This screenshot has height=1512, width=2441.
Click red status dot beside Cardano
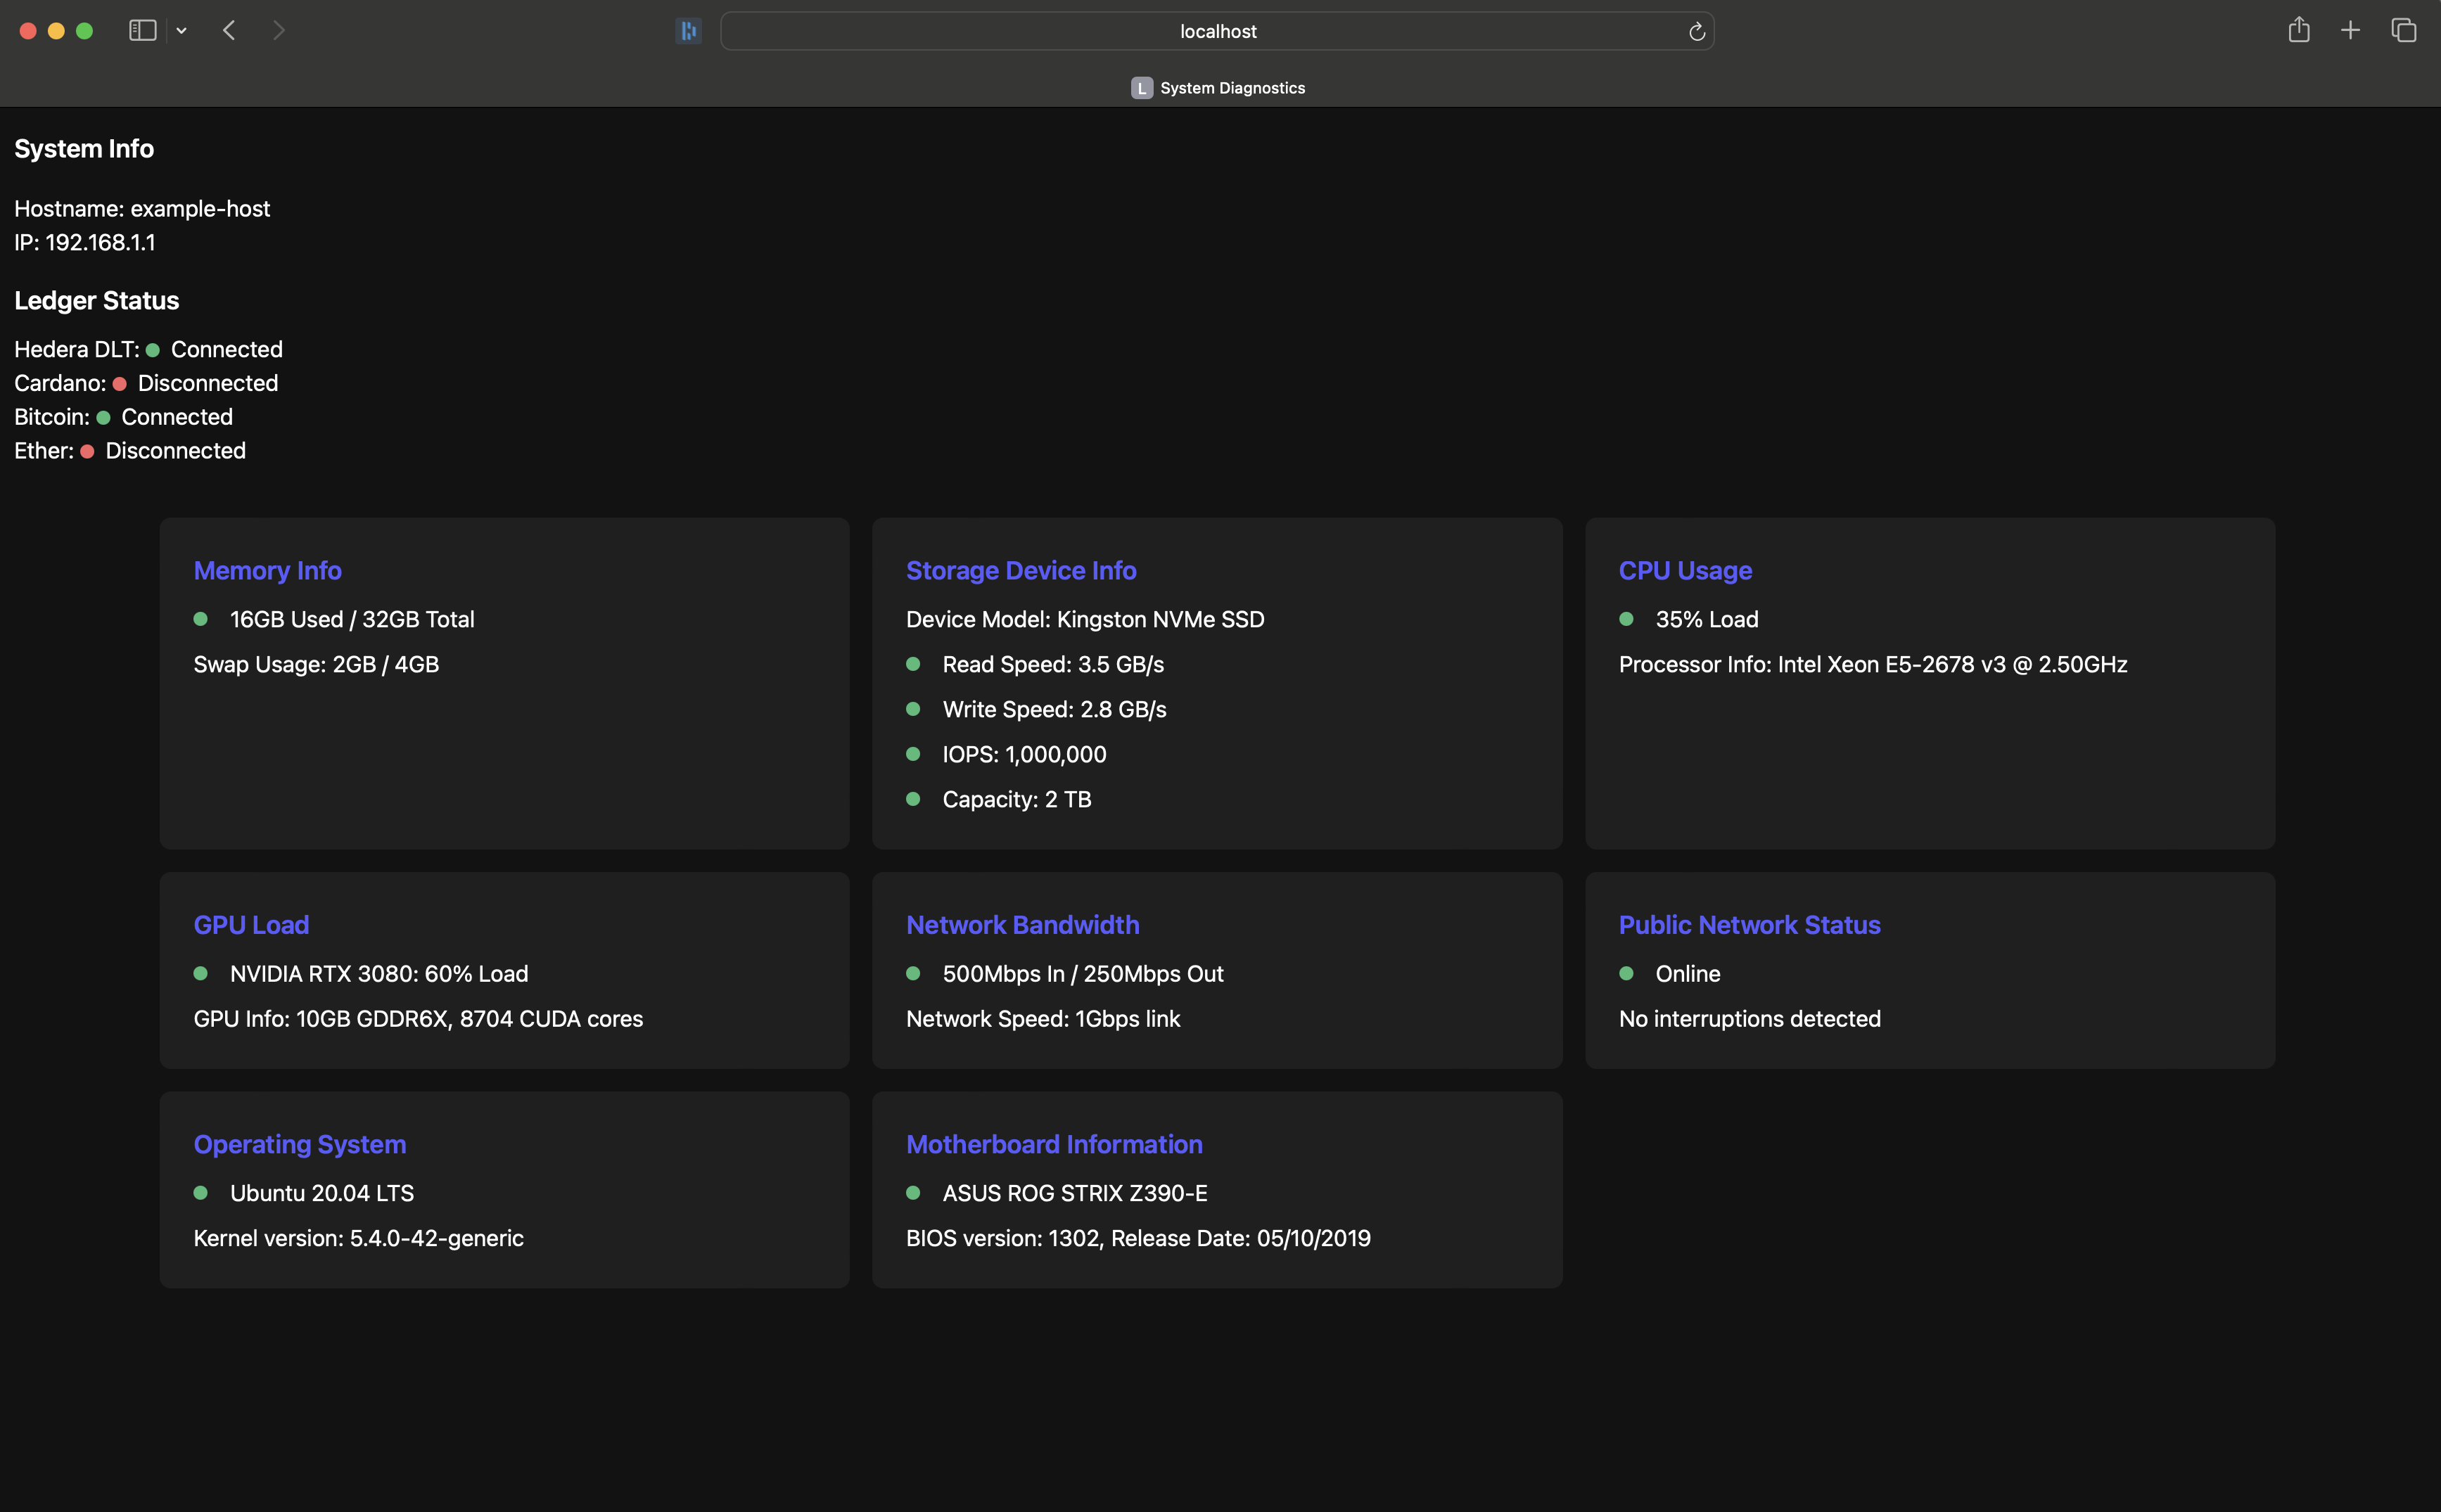pos(120,384)
